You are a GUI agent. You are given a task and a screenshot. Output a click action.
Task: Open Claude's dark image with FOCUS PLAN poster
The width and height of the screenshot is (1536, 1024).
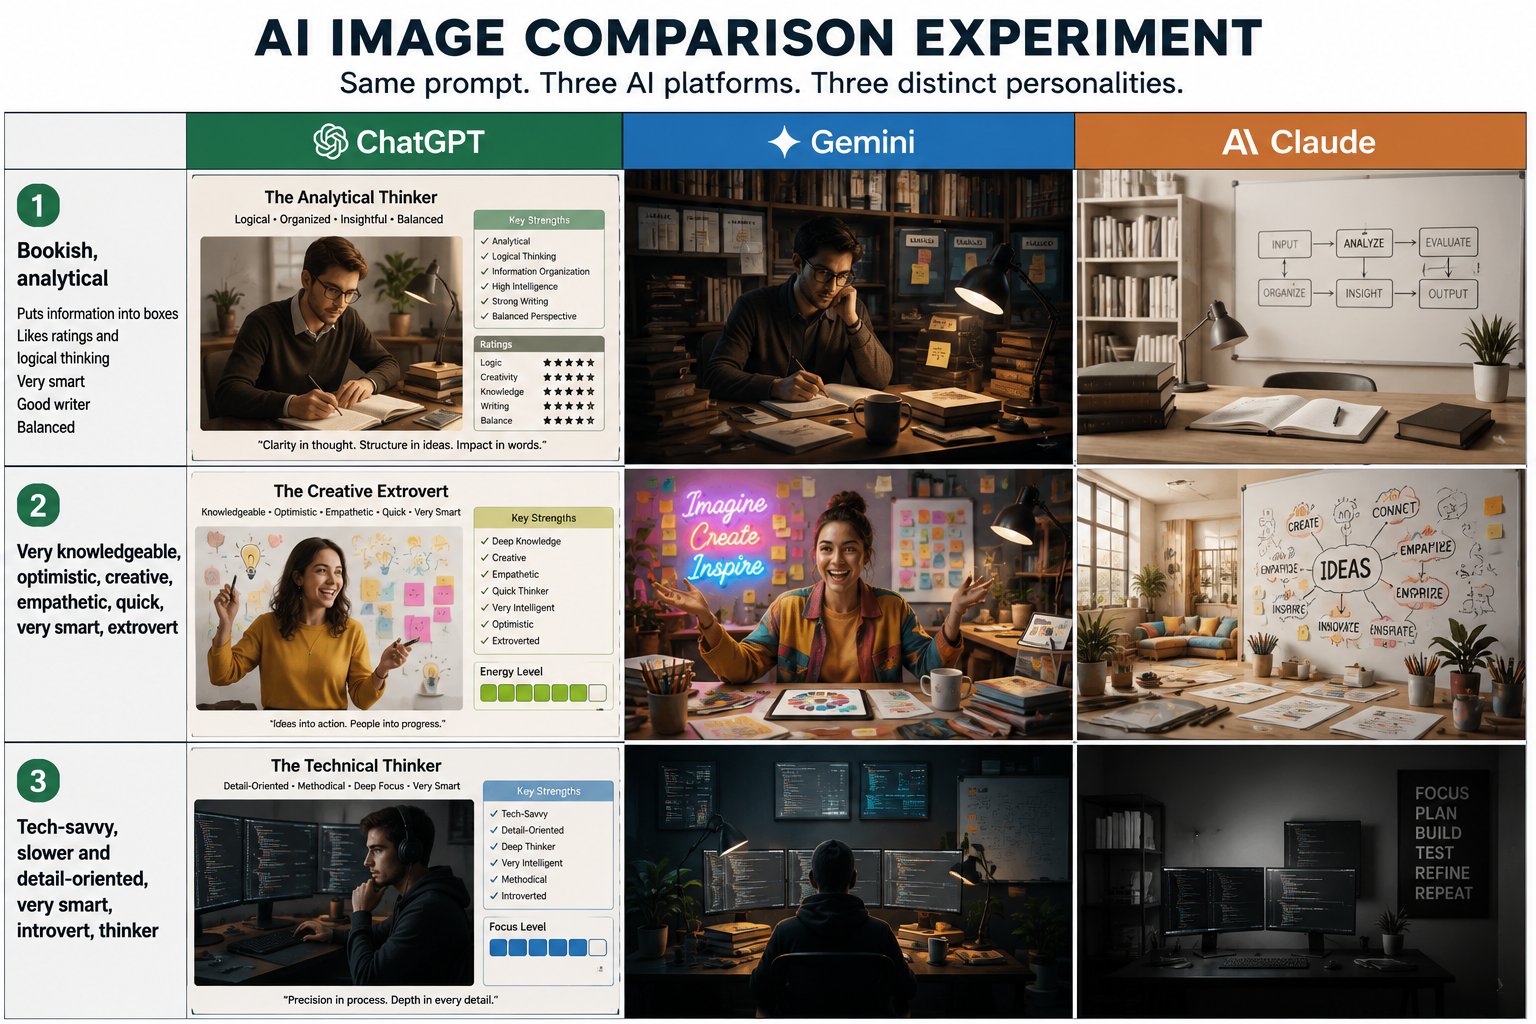(1301, 881)
